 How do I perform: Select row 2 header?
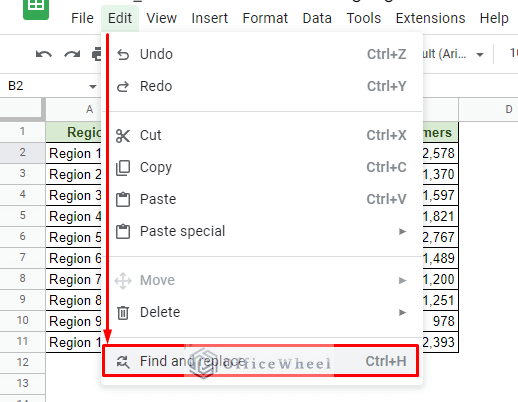point(22,153)
